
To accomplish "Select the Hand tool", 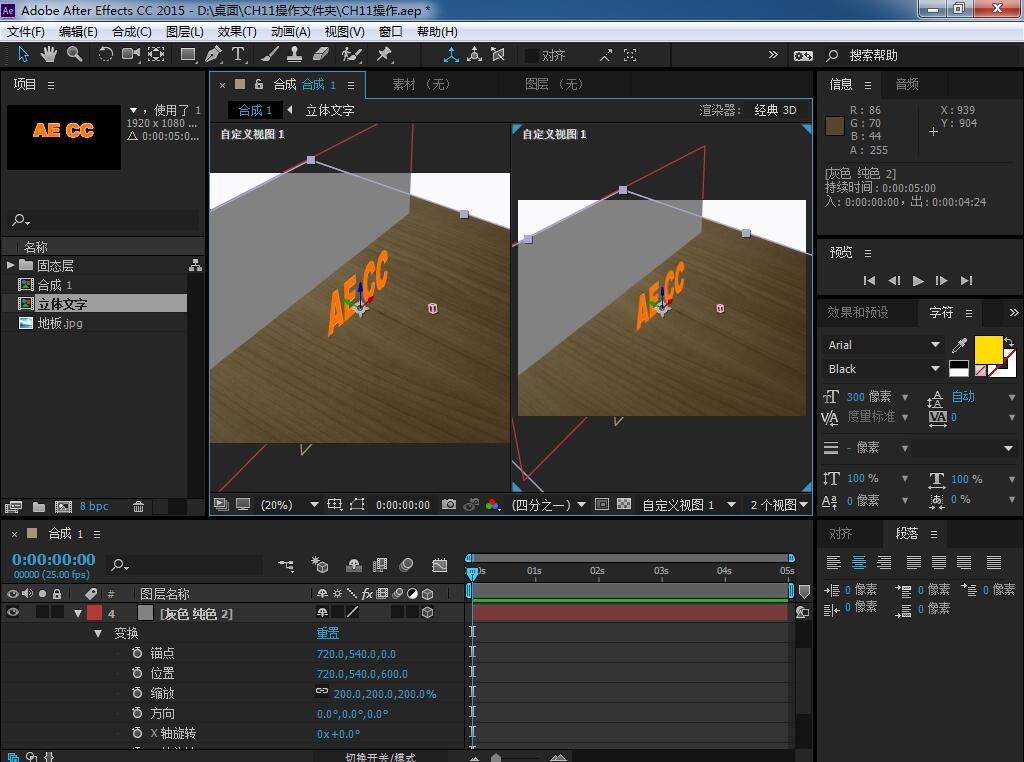I will (48, 54).
